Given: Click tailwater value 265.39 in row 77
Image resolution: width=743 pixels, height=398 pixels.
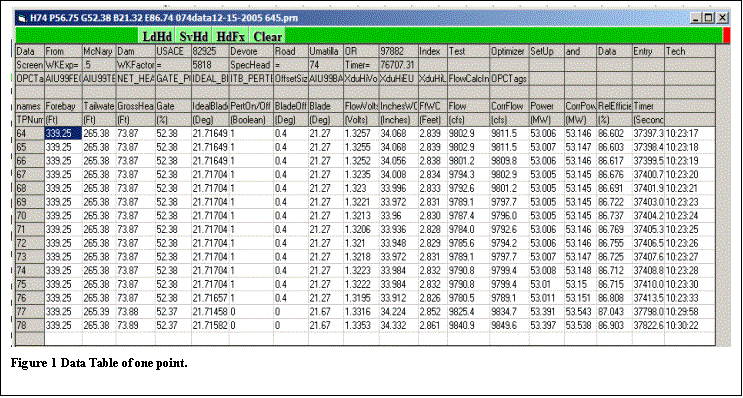Looking at the screenshot, I should coord(99,311).
